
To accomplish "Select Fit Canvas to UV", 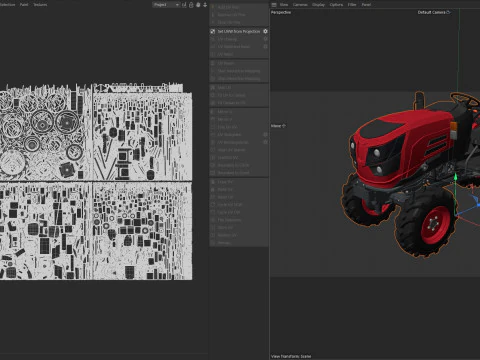I will [231, 103].
